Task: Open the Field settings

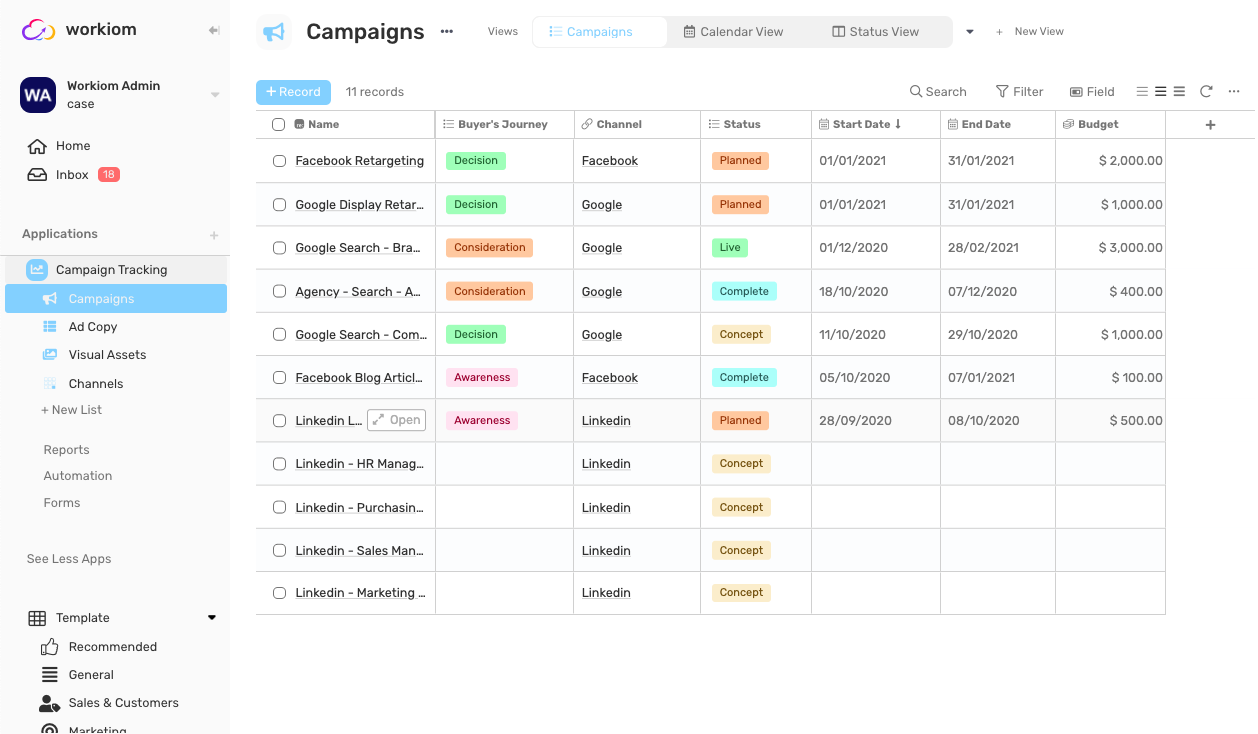Action: [1091, 91]
